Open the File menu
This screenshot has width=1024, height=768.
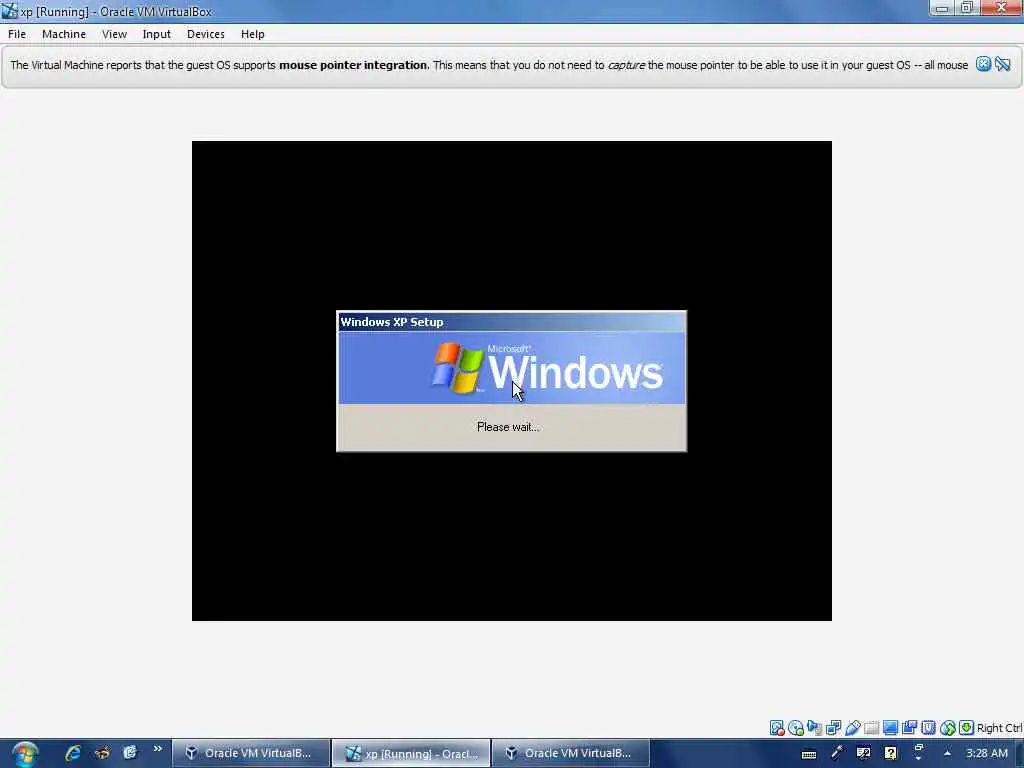[17, 34]
